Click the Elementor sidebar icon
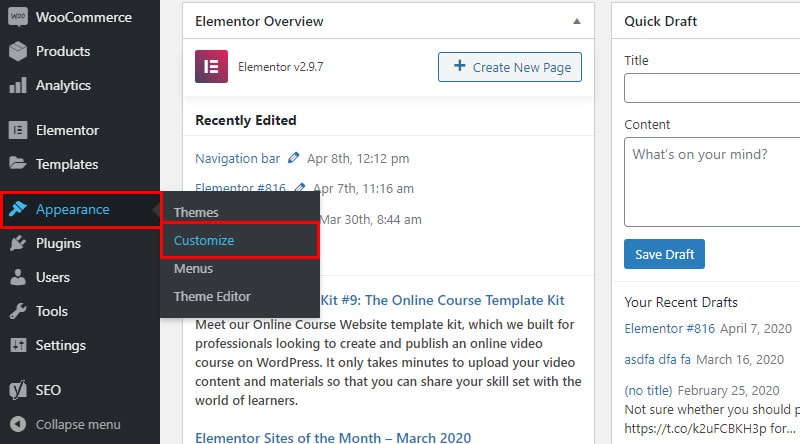The width and height of the screenshot is (800, 444). tap(18, 130)
